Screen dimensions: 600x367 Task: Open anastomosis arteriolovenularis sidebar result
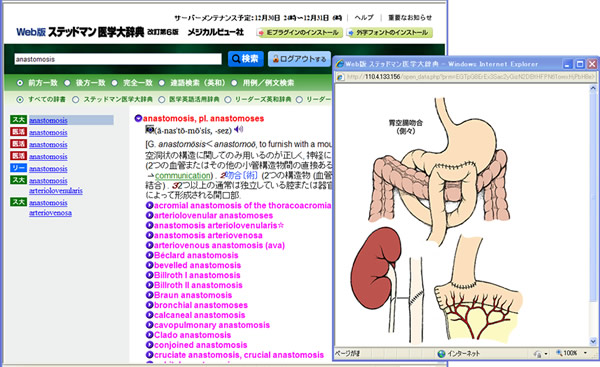point(56,186)
